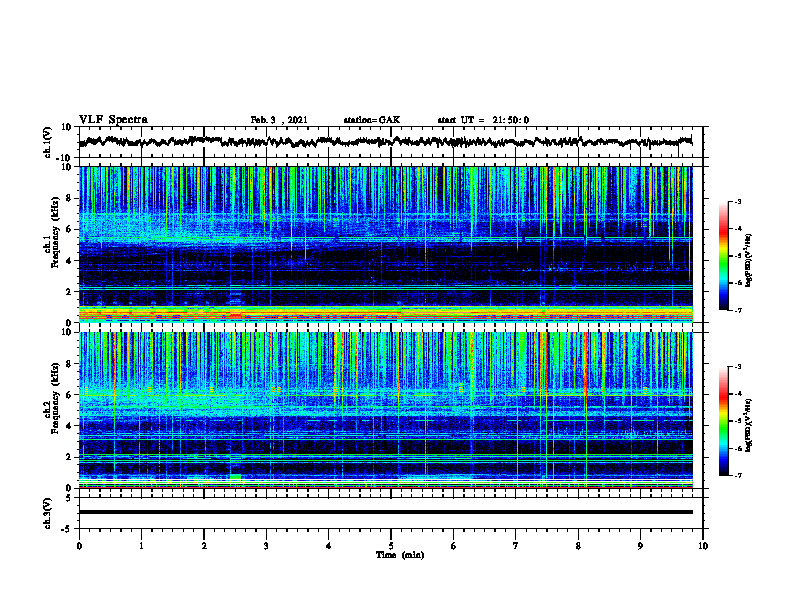Select the "start UT = 21:50:0" header text

pos(483,120)
